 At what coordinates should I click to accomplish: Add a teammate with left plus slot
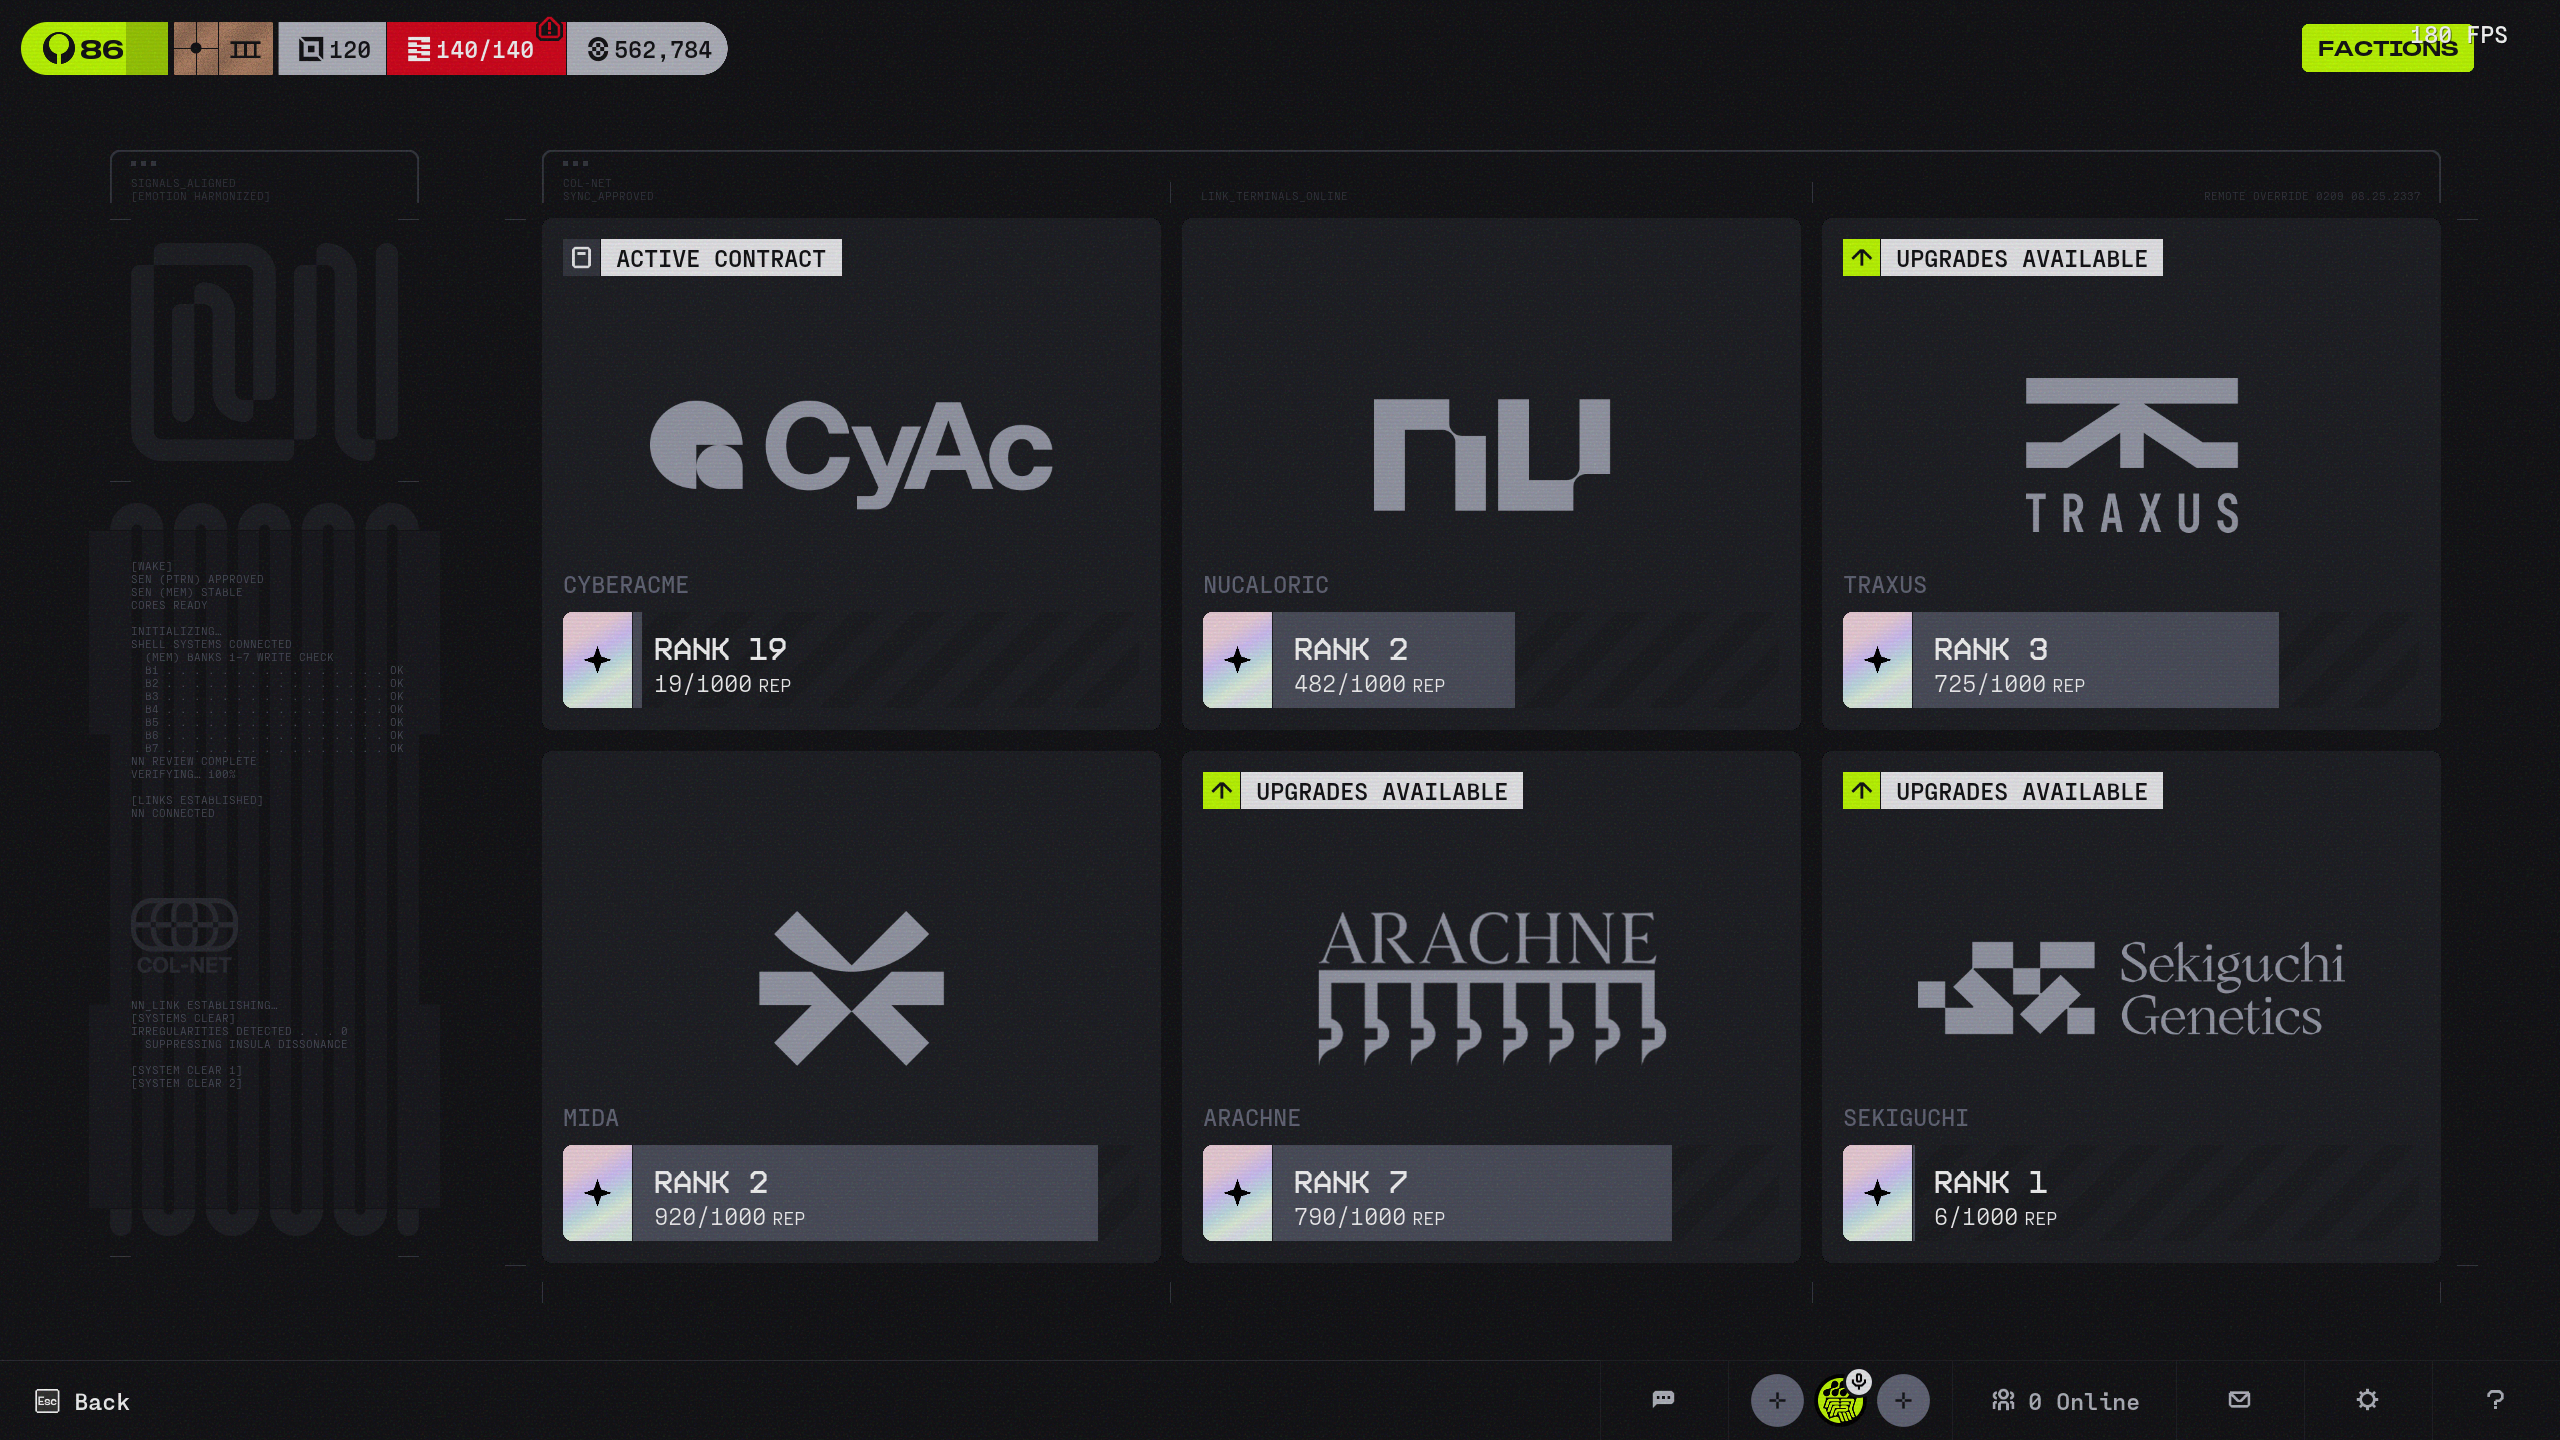point(1777,1400)
